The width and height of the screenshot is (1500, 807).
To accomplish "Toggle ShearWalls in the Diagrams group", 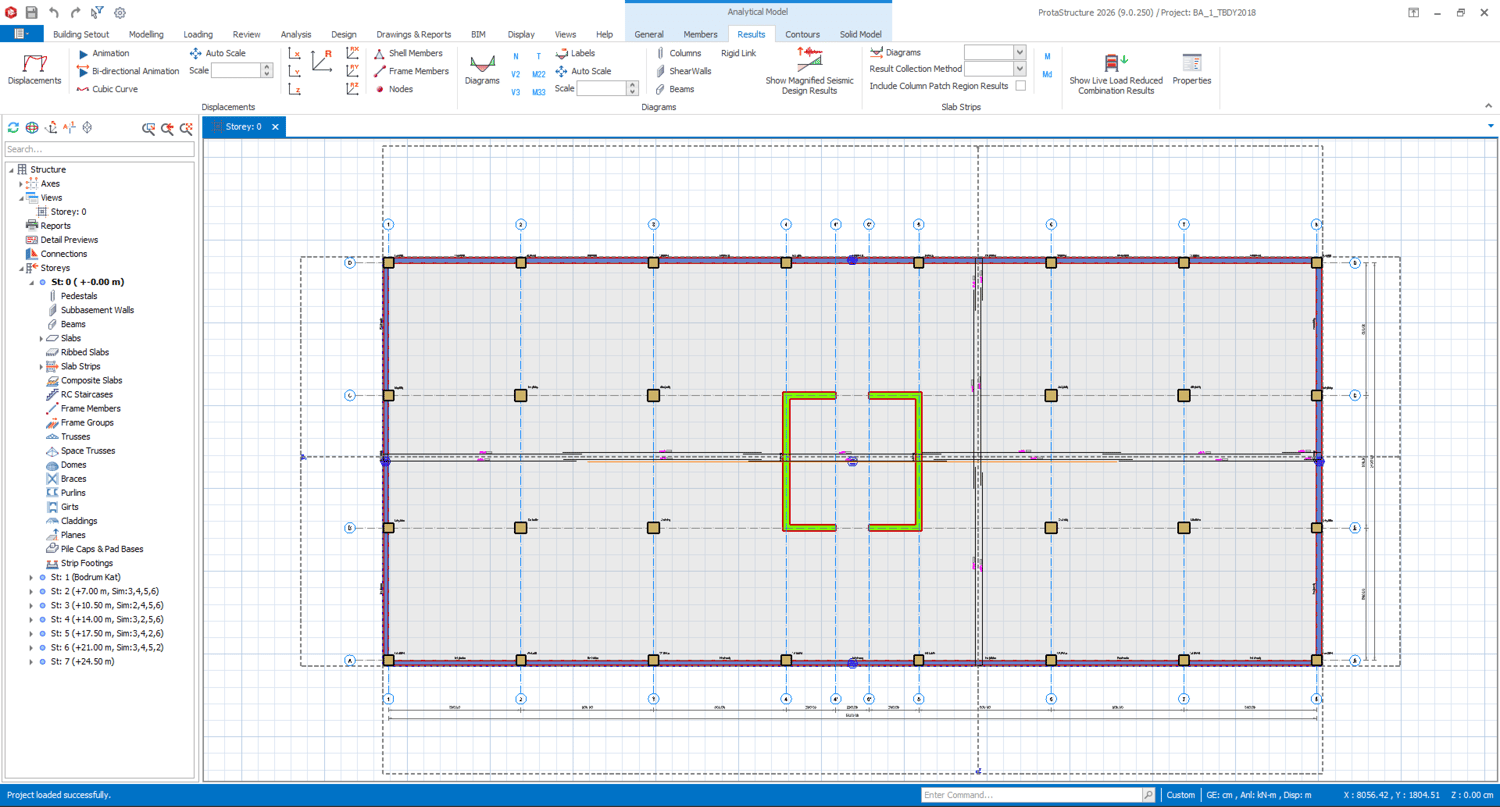I will point(683,71).
